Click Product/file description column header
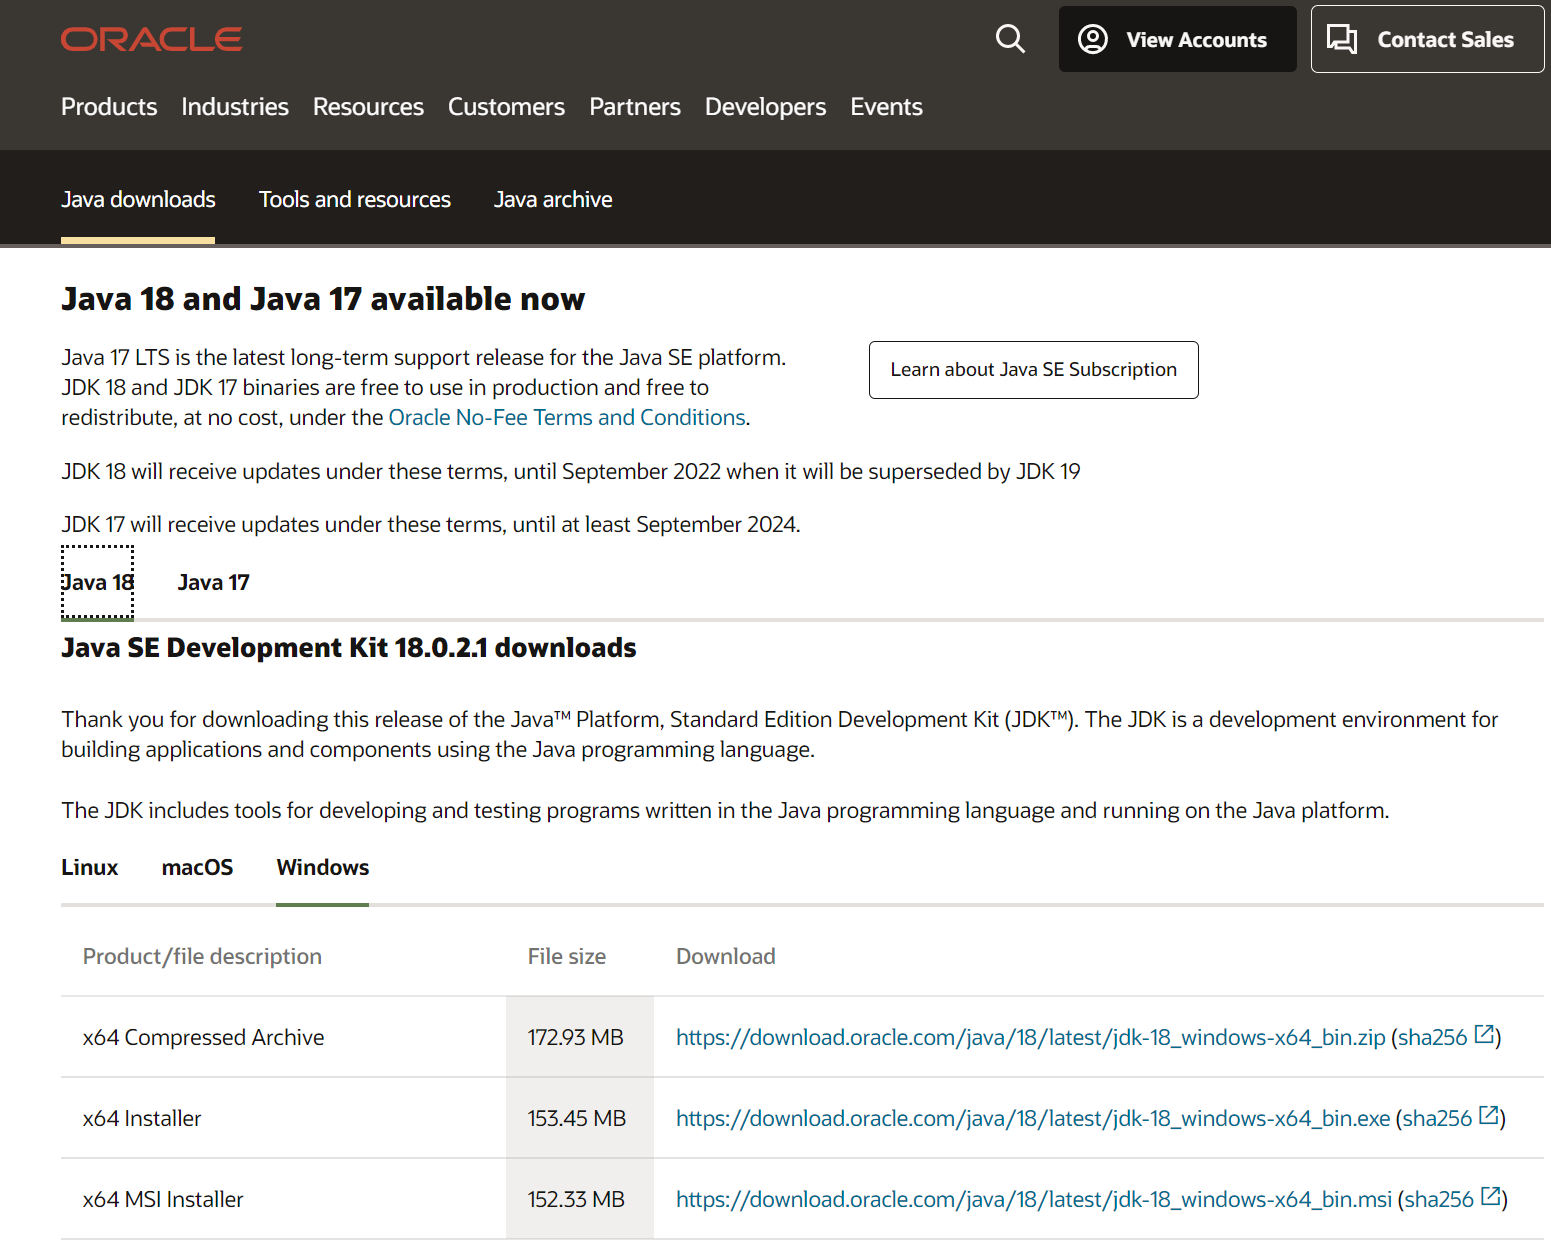1551x1252 pixels. click(x=202, y=956)
